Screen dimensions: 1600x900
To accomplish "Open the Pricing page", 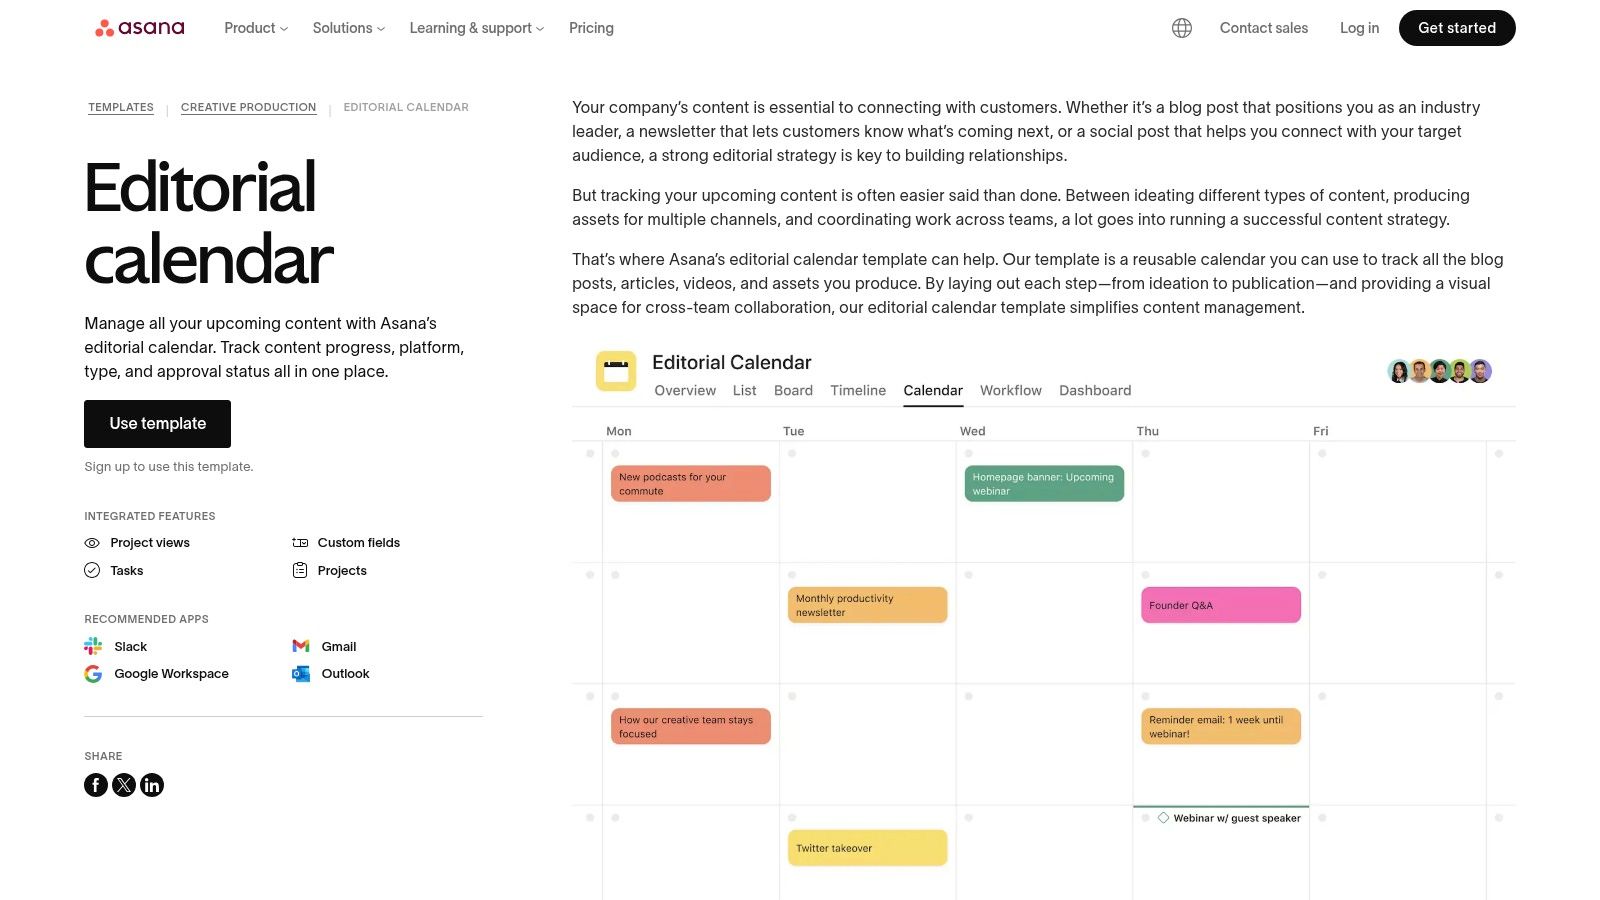I will pyautogui.click(x=591, y=28).
